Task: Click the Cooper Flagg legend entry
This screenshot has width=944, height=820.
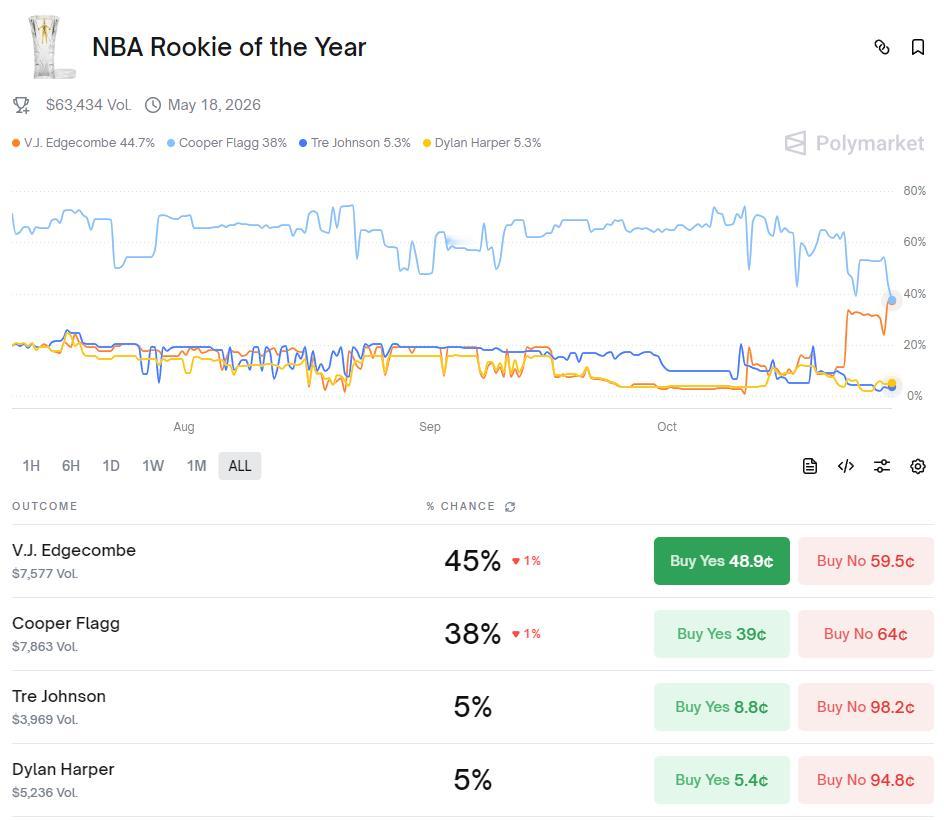Action: coord(227,143)
